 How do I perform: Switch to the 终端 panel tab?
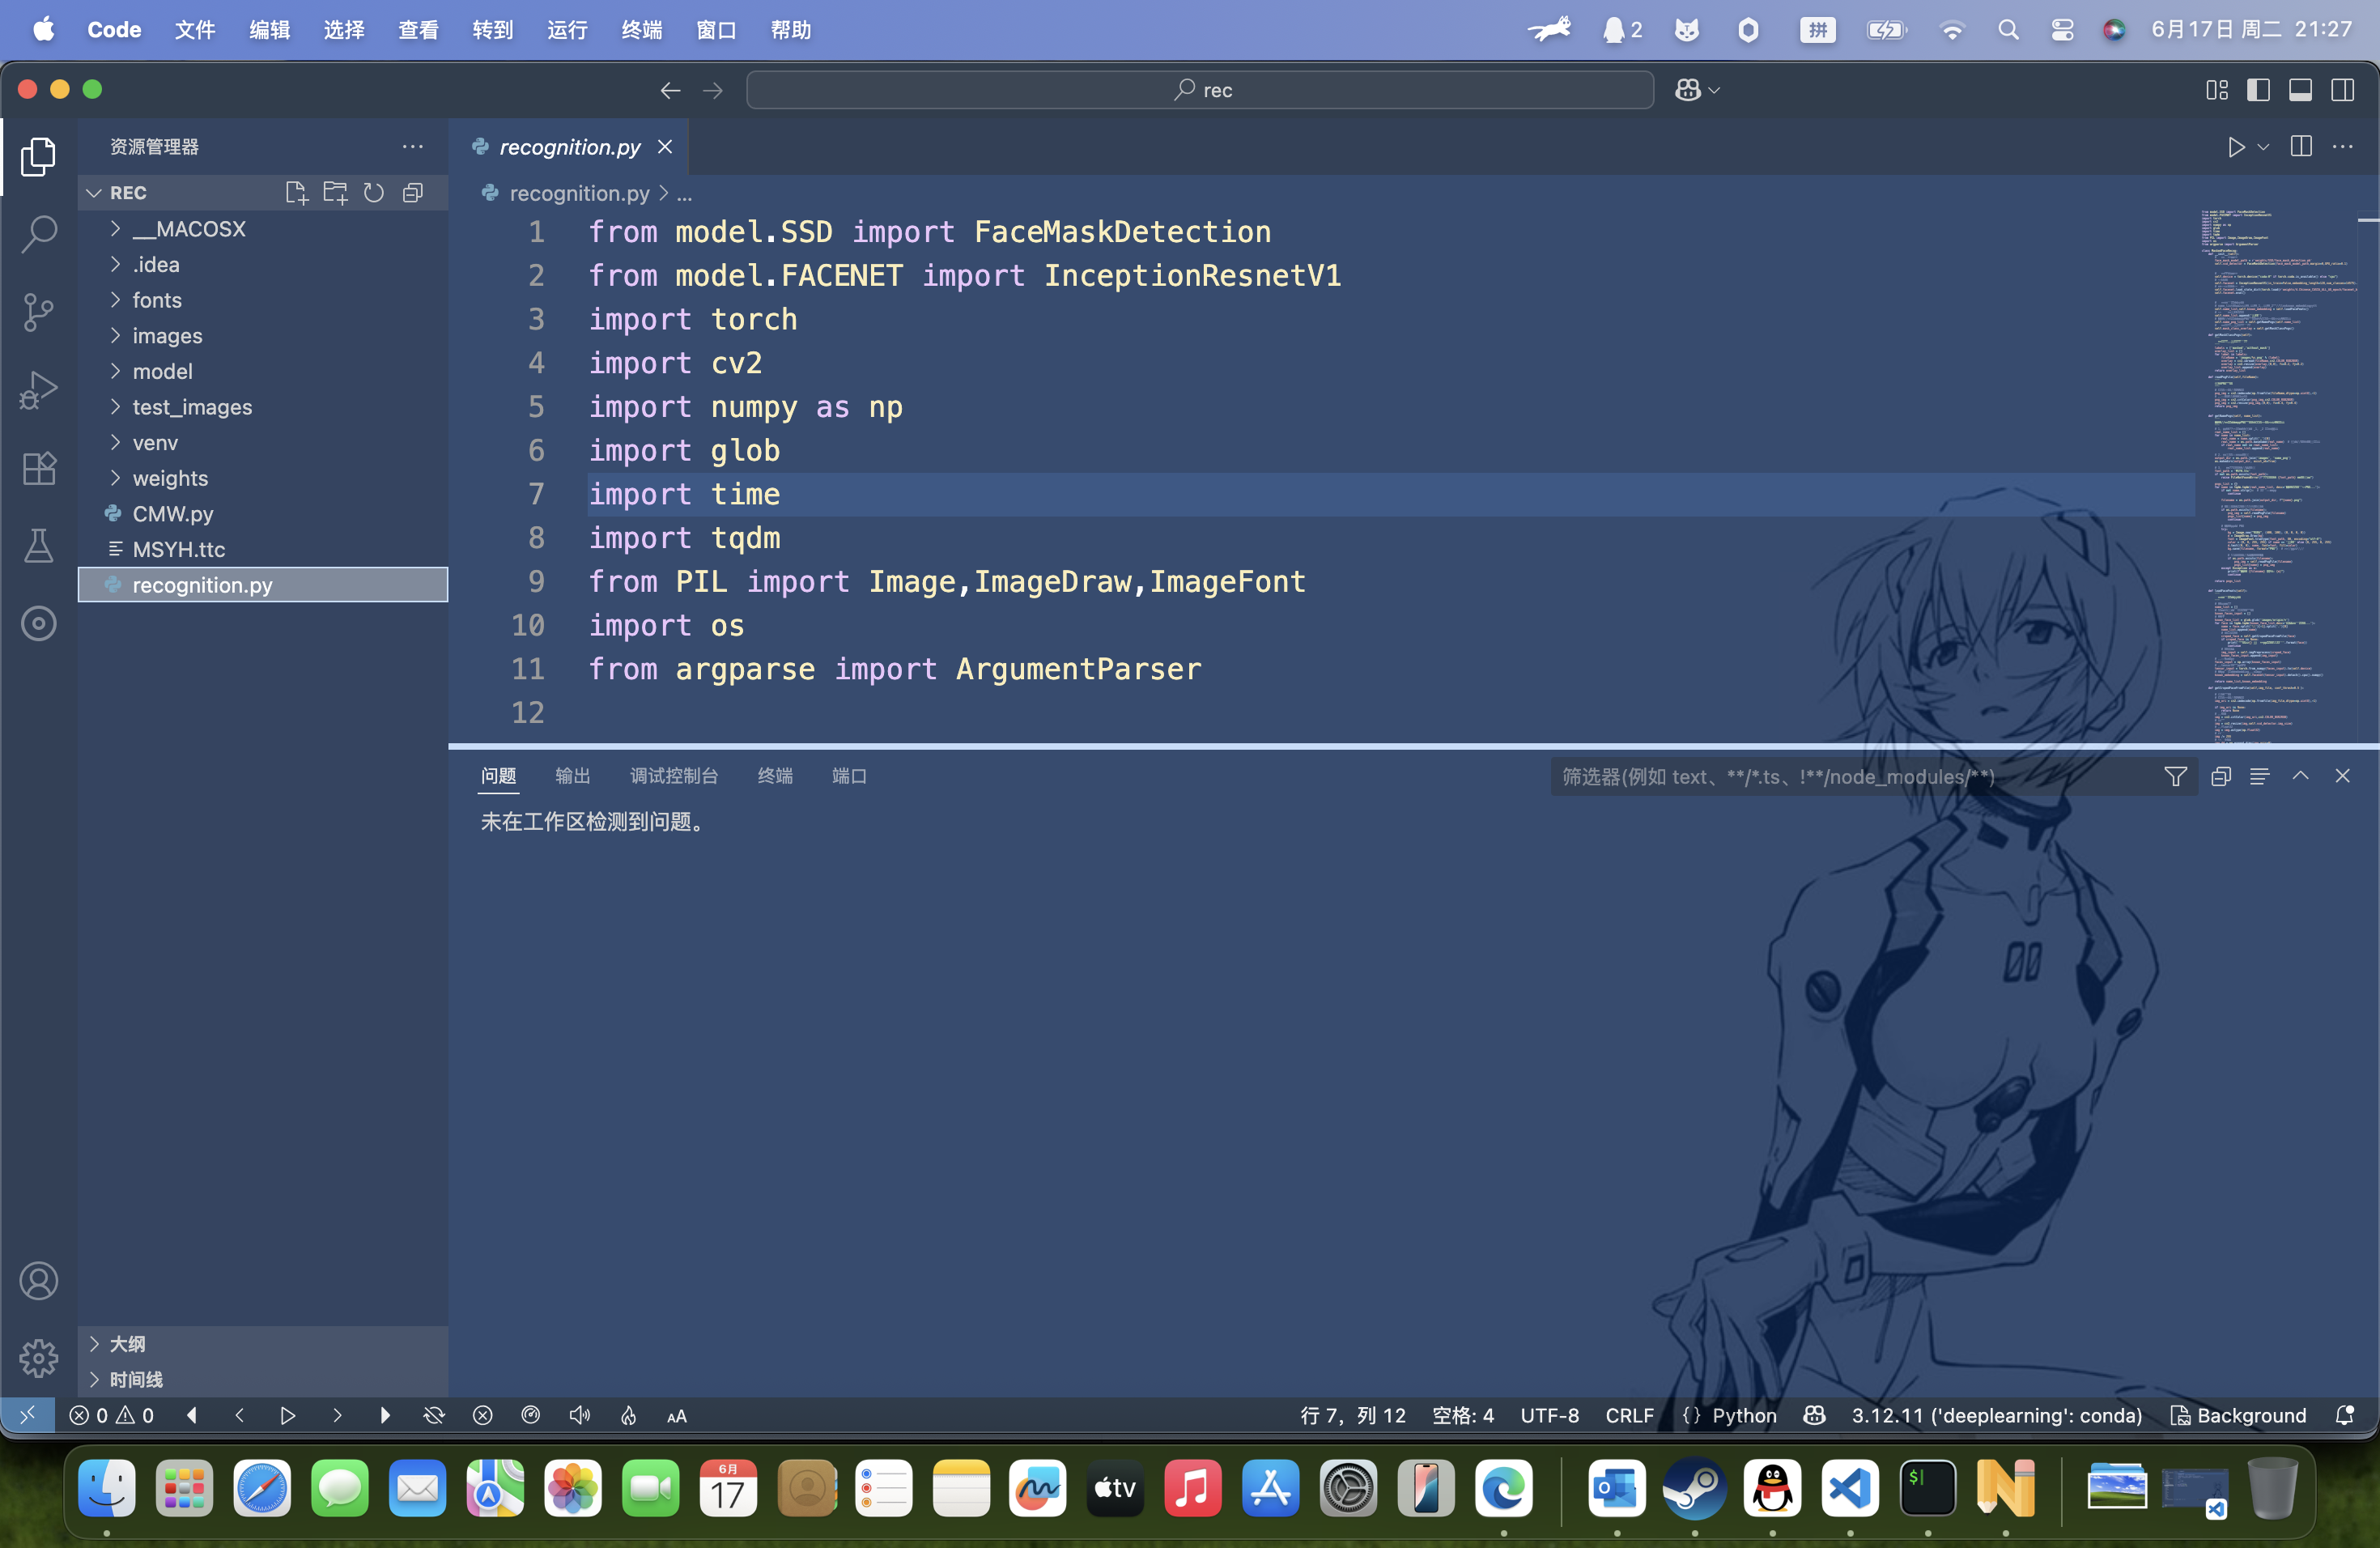[775, 776]
